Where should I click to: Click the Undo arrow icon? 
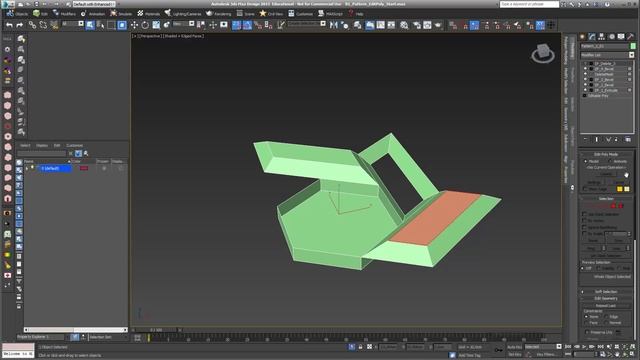click(9, 25)
